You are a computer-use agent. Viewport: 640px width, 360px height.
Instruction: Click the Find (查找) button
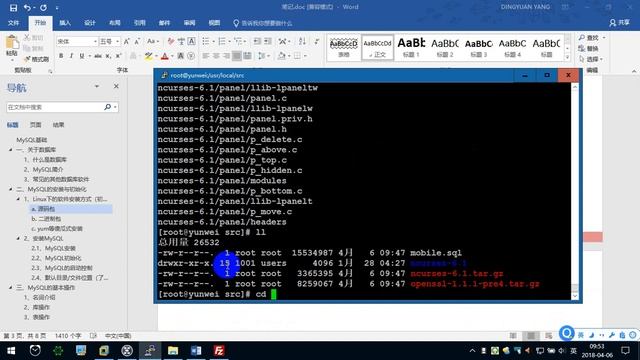pyautogui.click(x=589, y=38)
